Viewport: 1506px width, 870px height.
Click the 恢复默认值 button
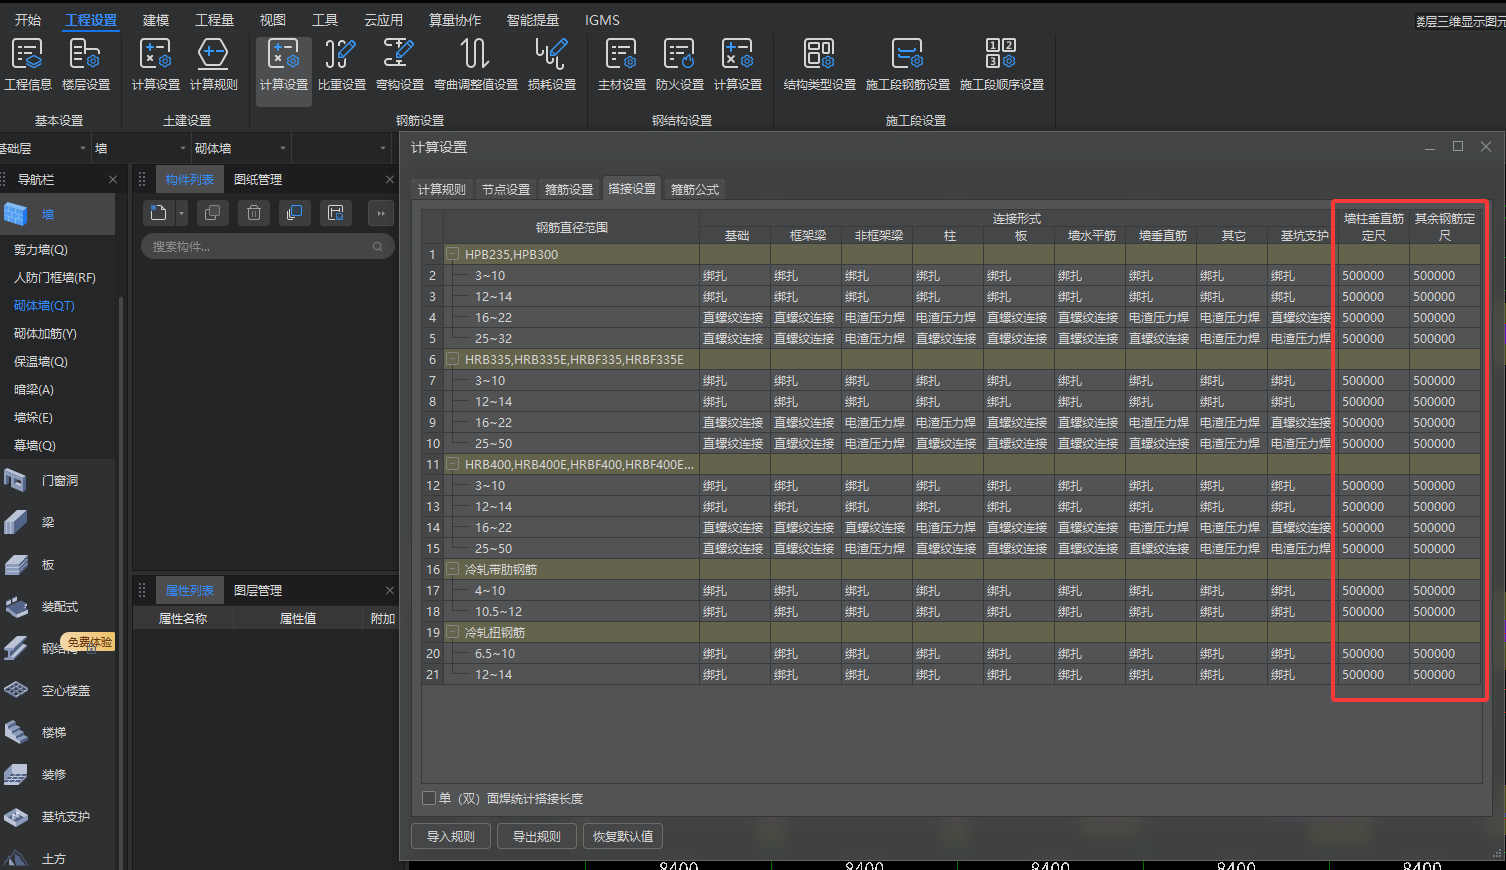623,836
